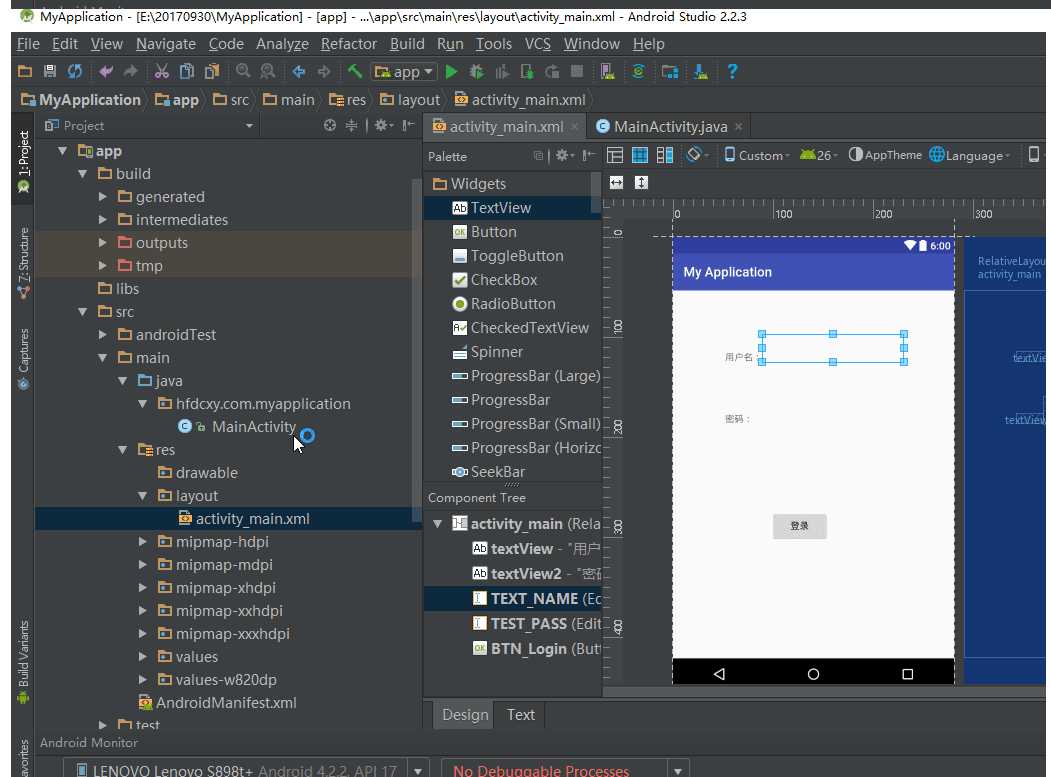Image resolution: width=1051 pixels, height=777 pixels.
Task: Click the login button in preview
Action: pyautogui.click(x=800, y=526)
